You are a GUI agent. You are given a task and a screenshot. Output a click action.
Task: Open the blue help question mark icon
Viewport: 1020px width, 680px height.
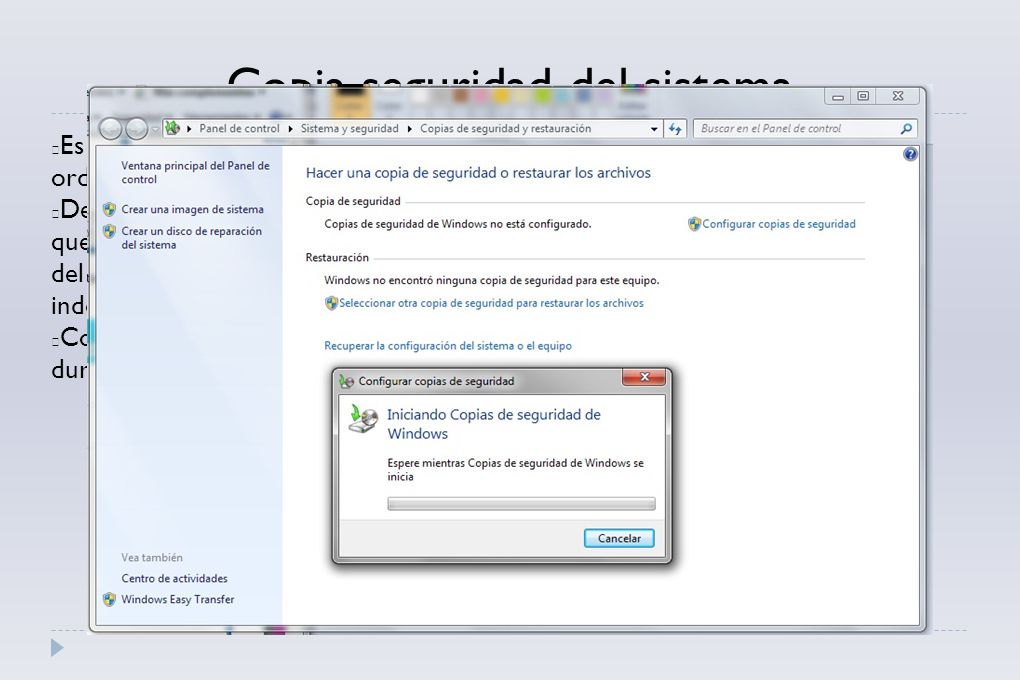click(x=910, y=154)
